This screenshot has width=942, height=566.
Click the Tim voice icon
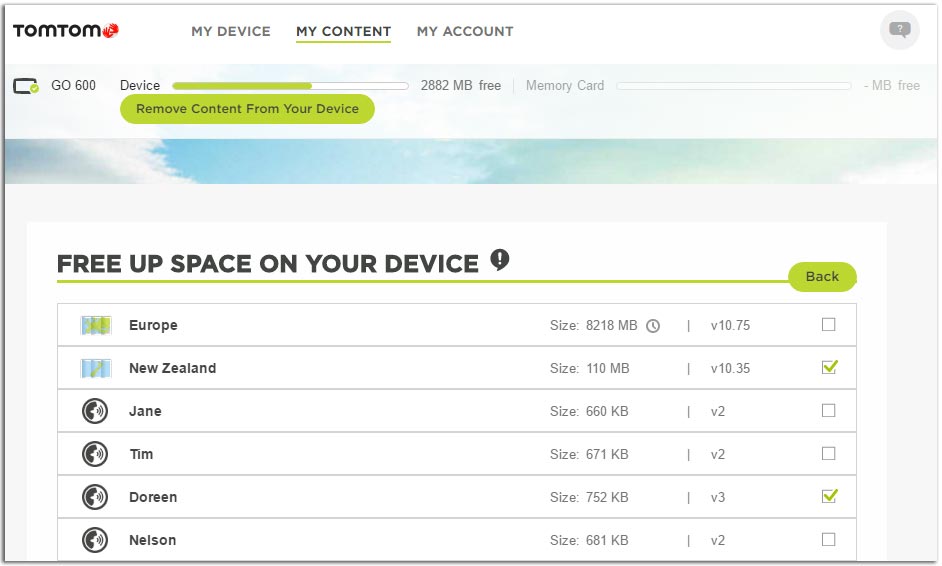click(95, 455)
